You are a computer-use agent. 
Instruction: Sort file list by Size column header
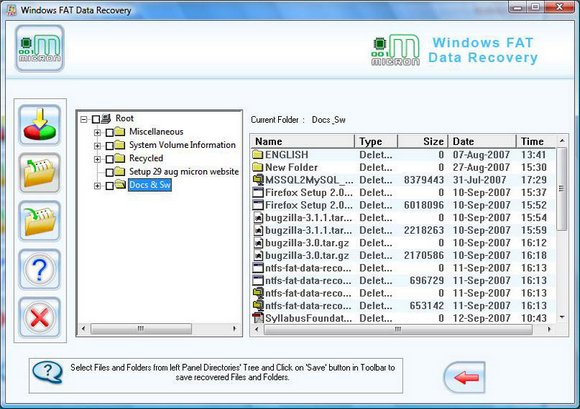[x=423, y=141]
